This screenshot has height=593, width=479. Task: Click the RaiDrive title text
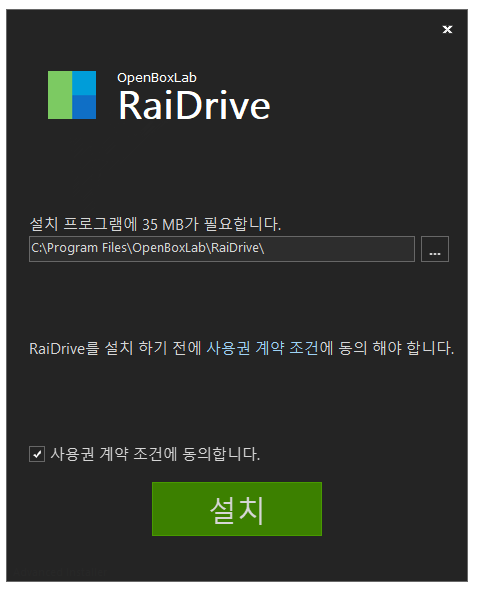[194, 105]
